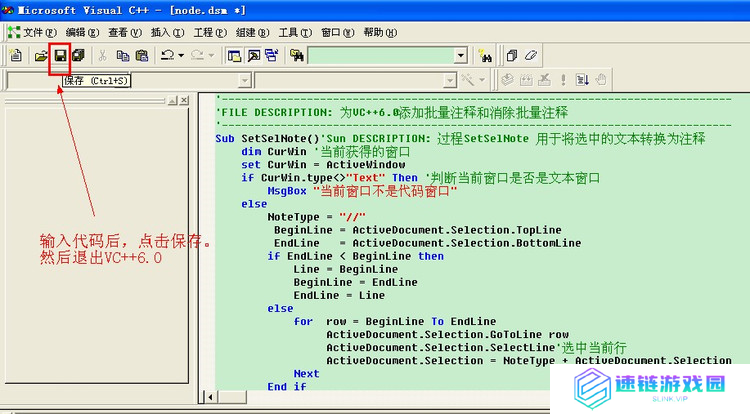Click the eraser-shaped toolbar icon

[x=530, y=55]
